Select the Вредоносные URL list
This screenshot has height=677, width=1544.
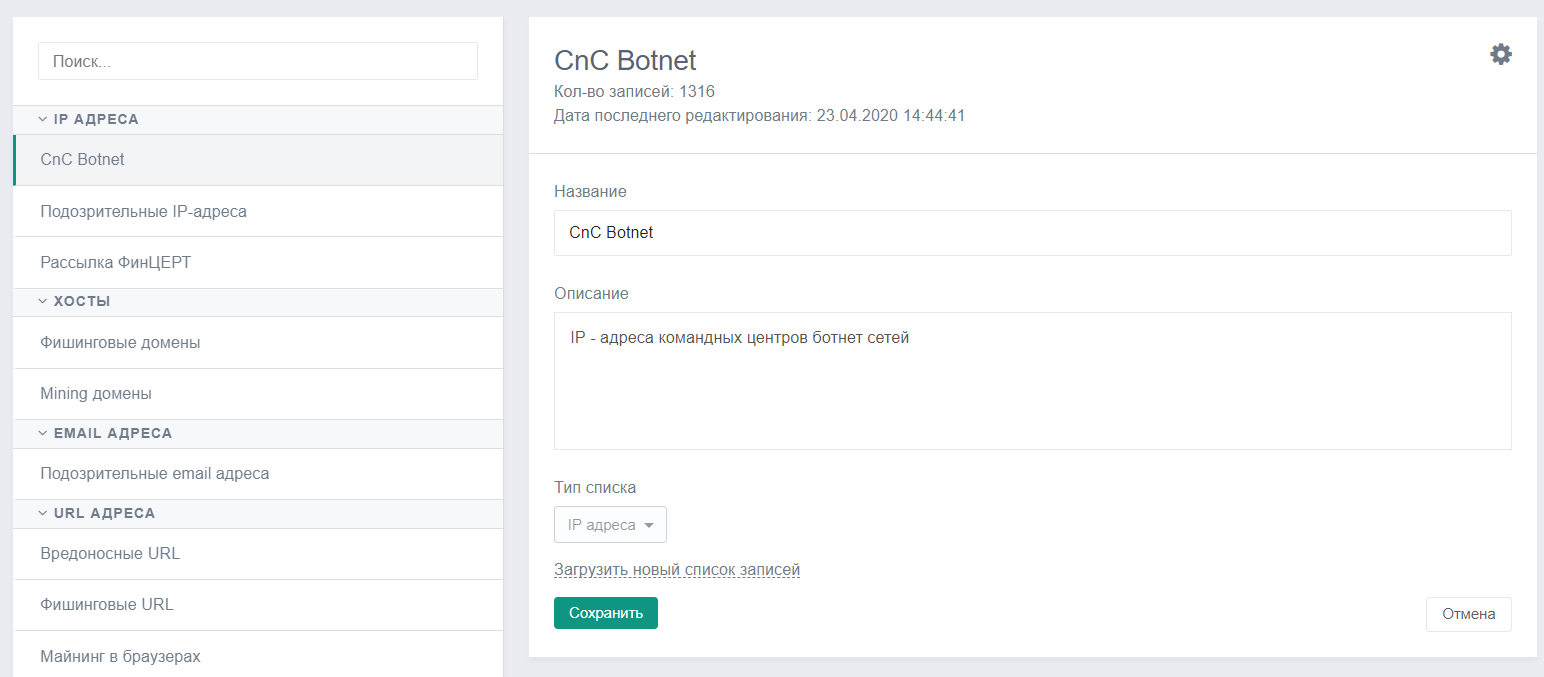258,553
